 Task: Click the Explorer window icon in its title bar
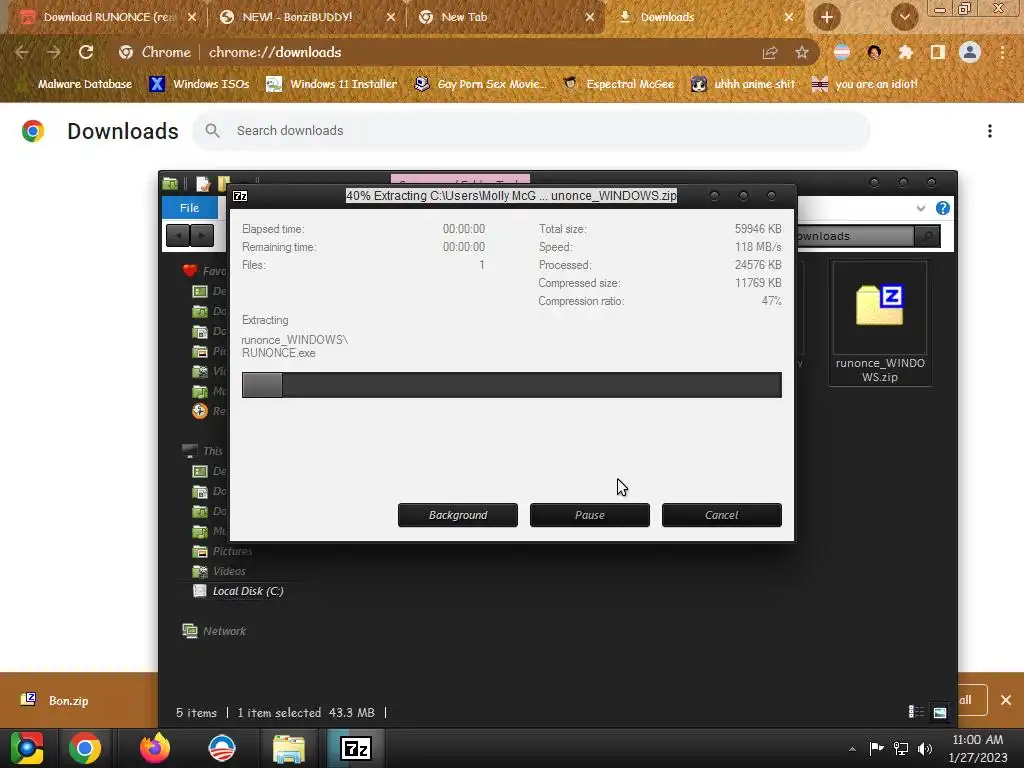[x=170, y=184]
